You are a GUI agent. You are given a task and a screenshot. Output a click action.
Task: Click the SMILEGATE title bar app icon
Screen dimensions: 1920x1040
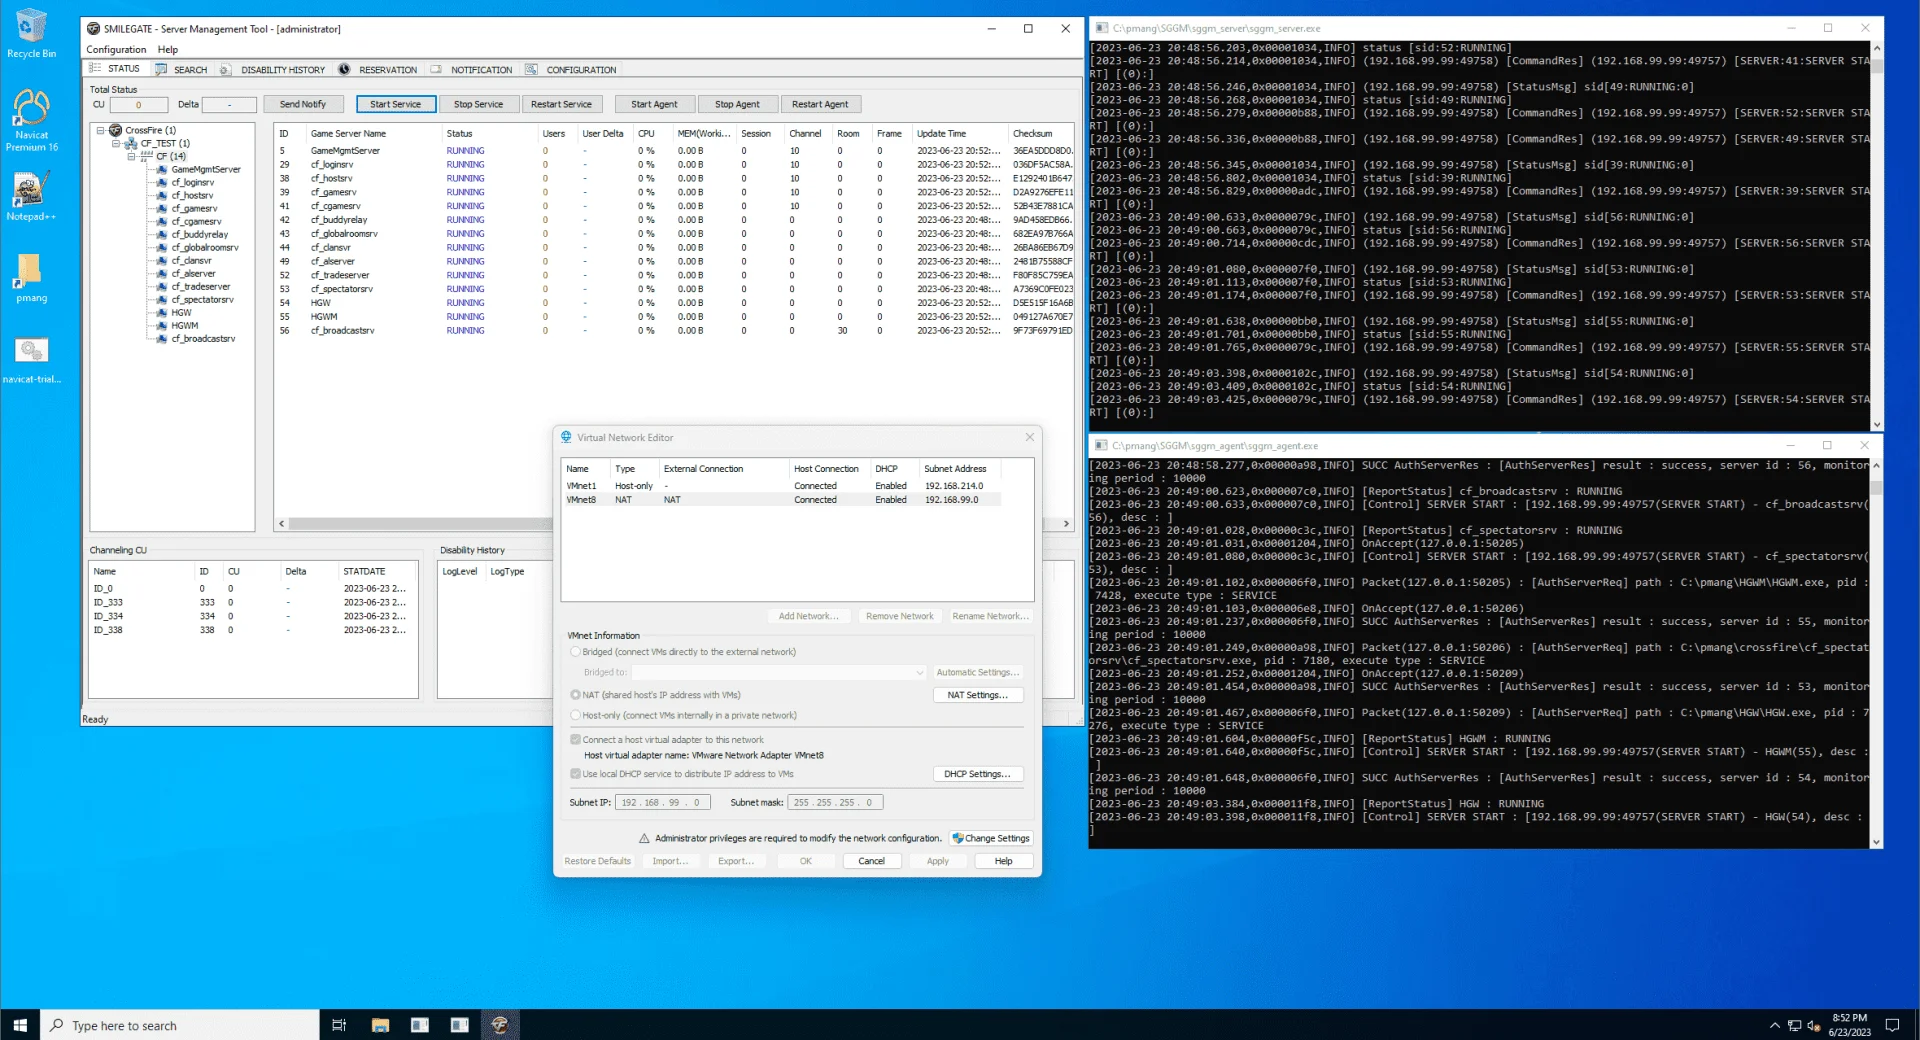tap(94, 29)
